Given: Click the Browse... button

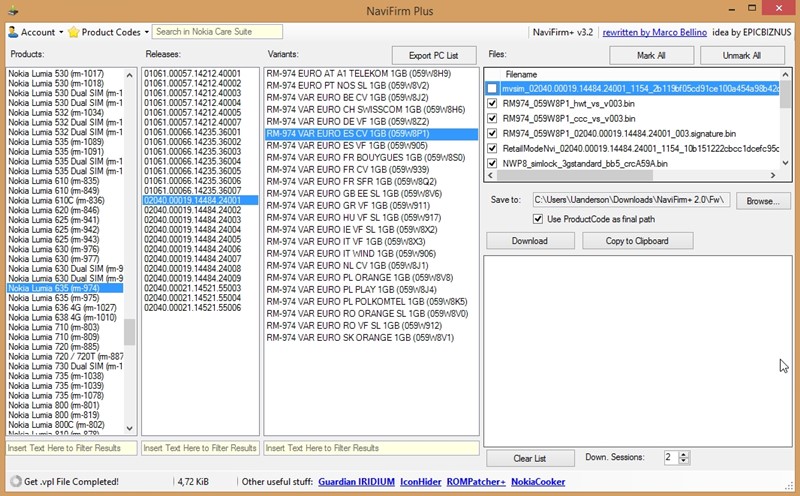Looking at the screenshot, I should [x=763, y=201].
